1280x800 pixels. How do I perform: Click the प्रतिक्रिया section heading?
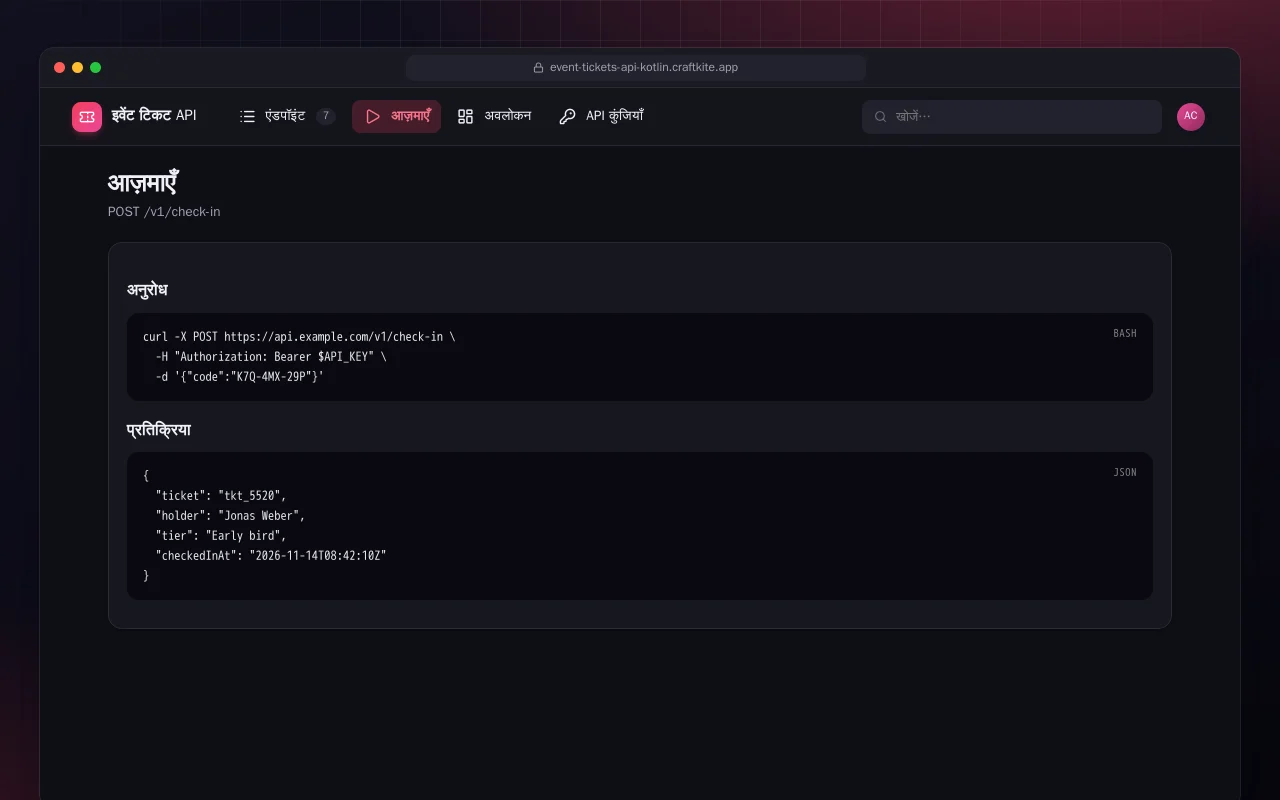(x=159, y=430)
